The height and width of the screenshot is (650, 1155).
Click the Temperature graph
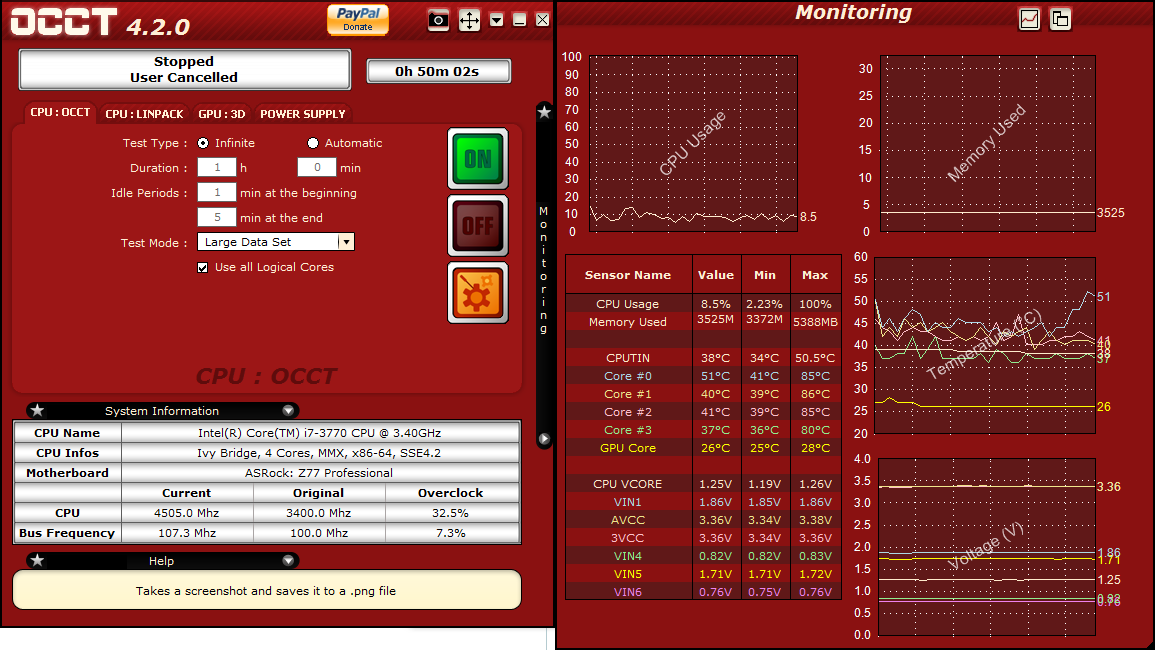coord(985,346)
